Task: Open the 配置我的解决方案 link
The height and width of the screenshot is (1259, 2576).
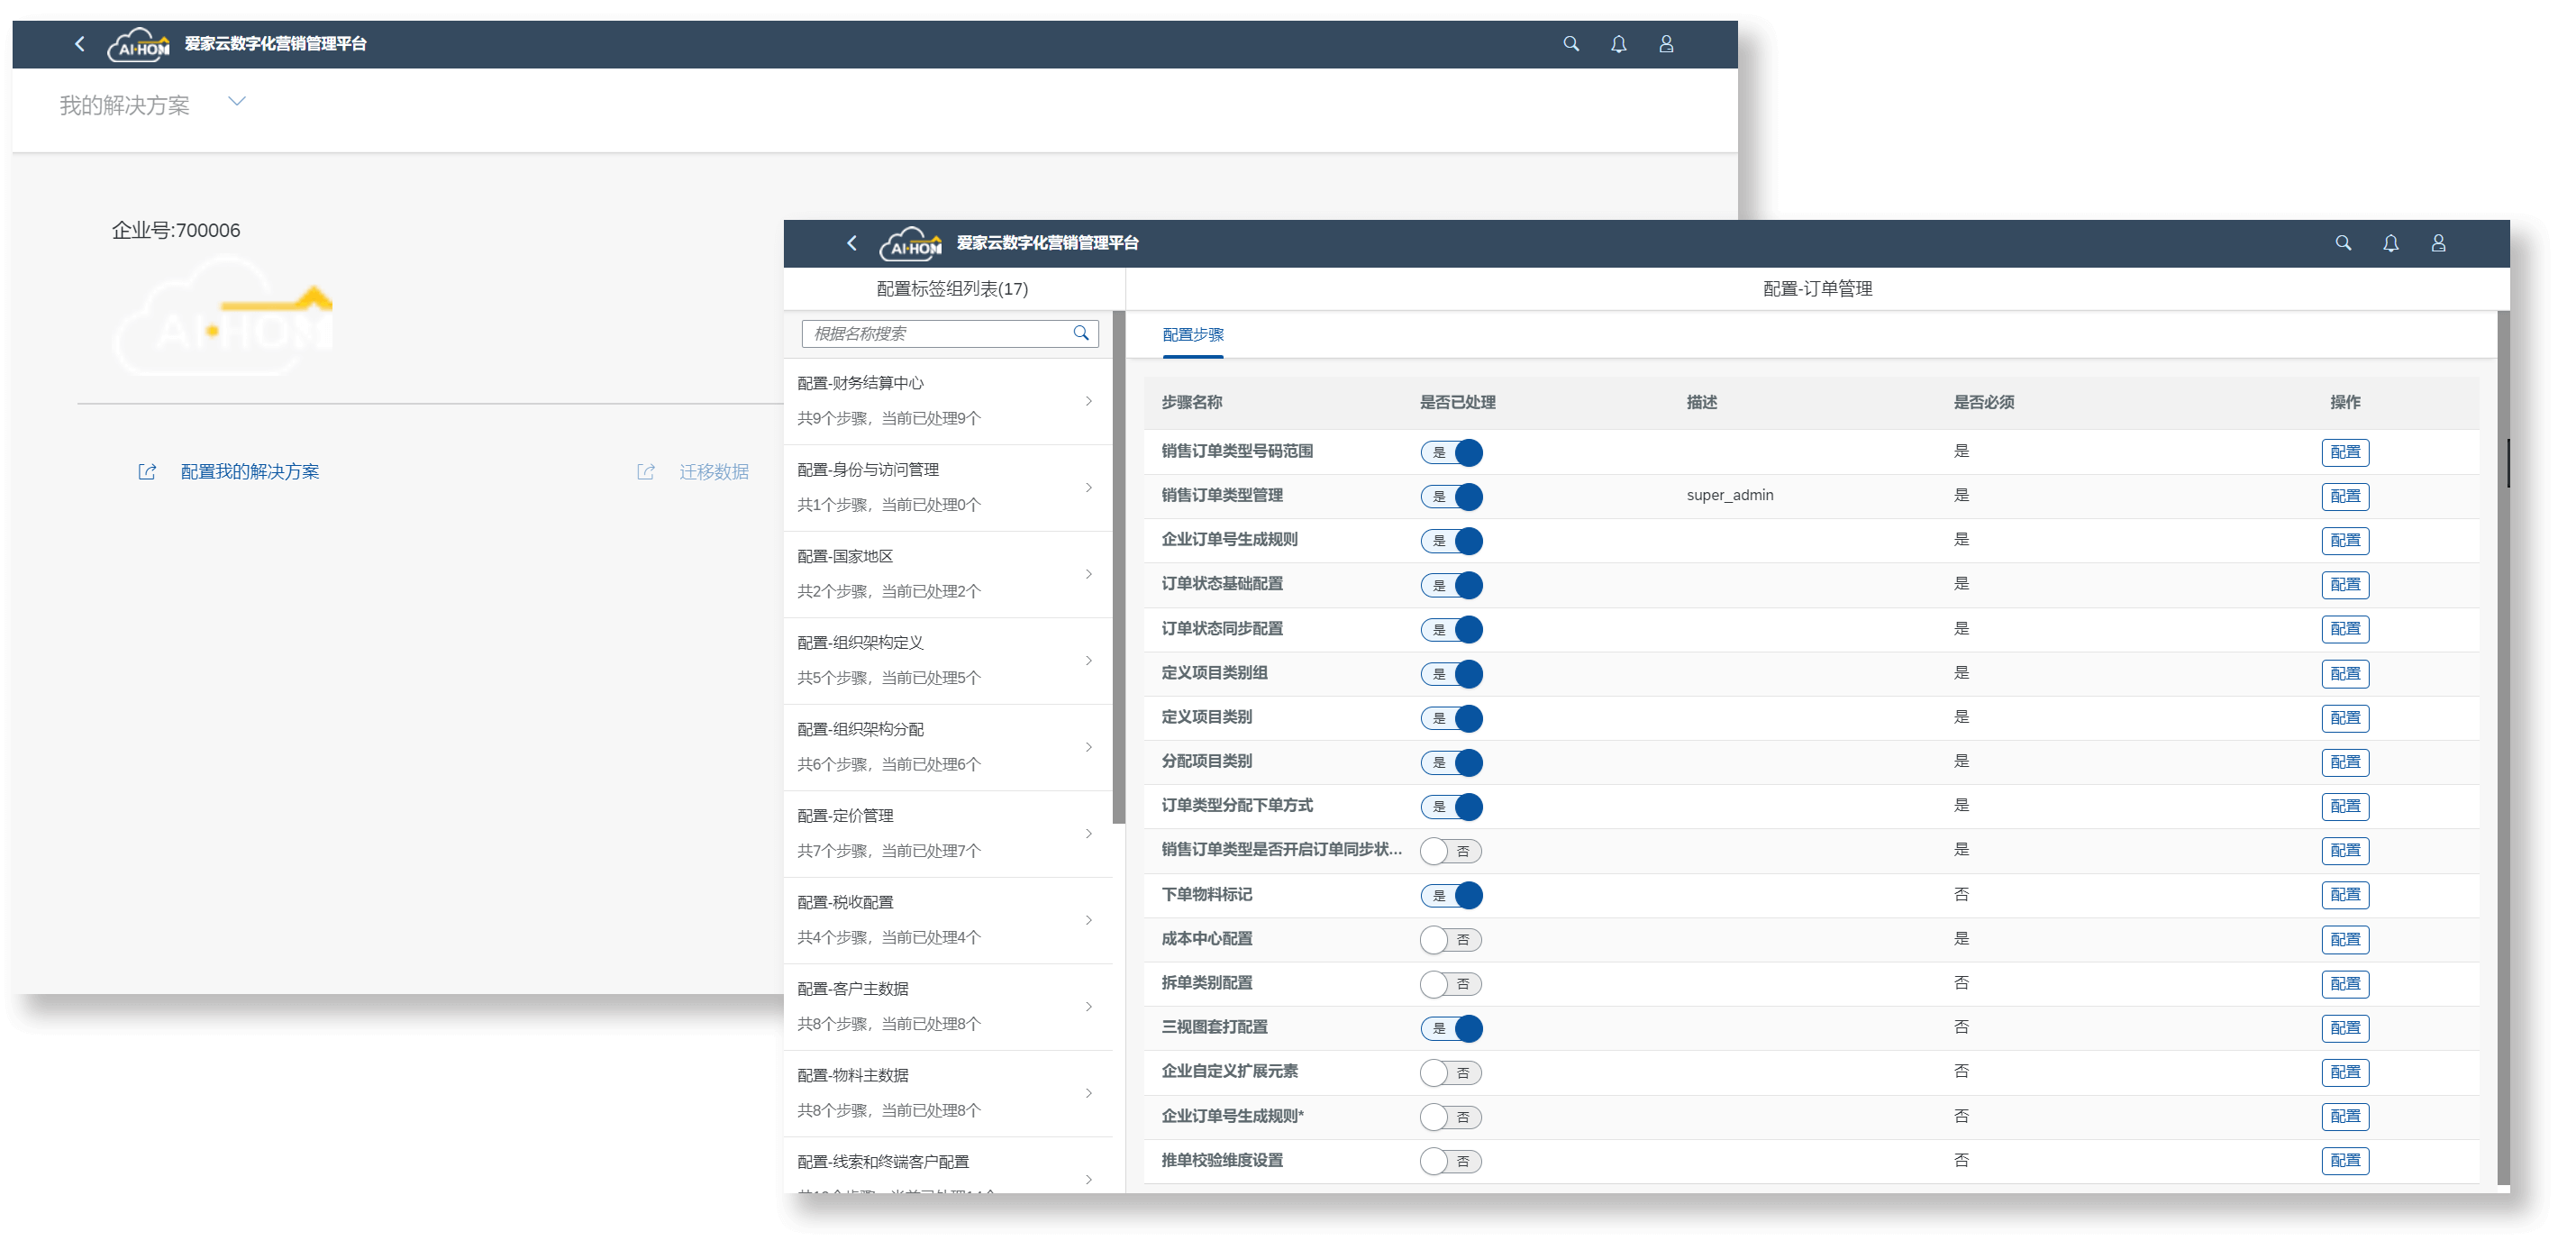Action: tap(249, 472)
